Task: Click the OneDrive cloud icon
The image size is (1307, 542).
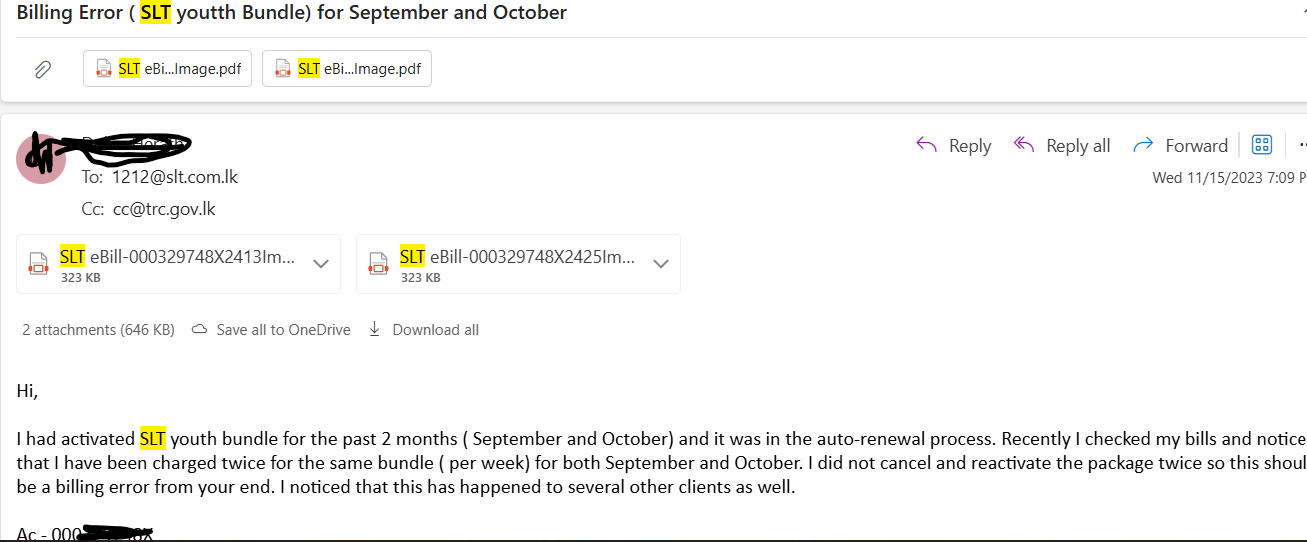Action: [x=199, y=329]
